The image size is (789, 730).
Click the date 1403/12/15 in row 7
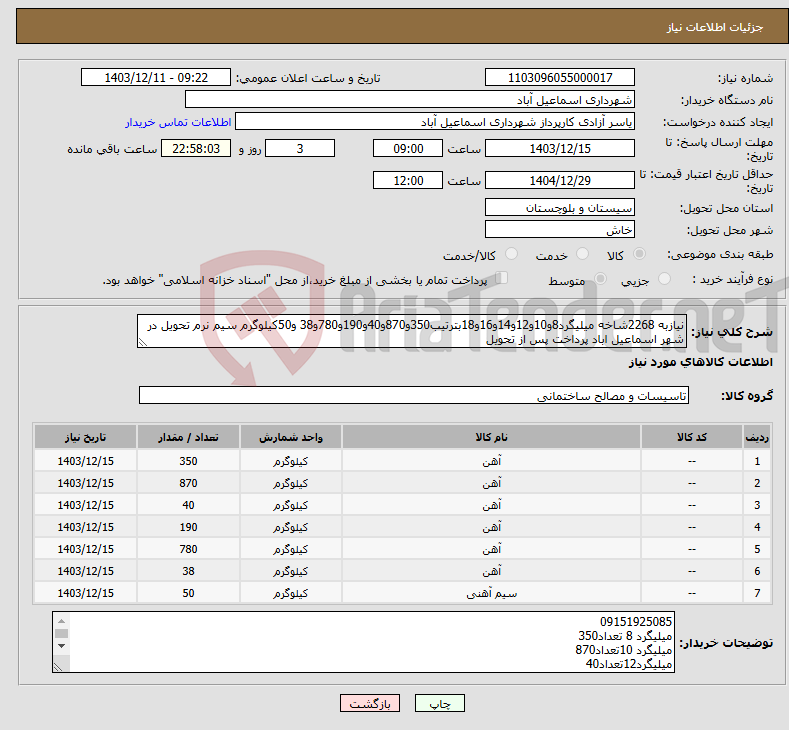(x=86, y=593)
